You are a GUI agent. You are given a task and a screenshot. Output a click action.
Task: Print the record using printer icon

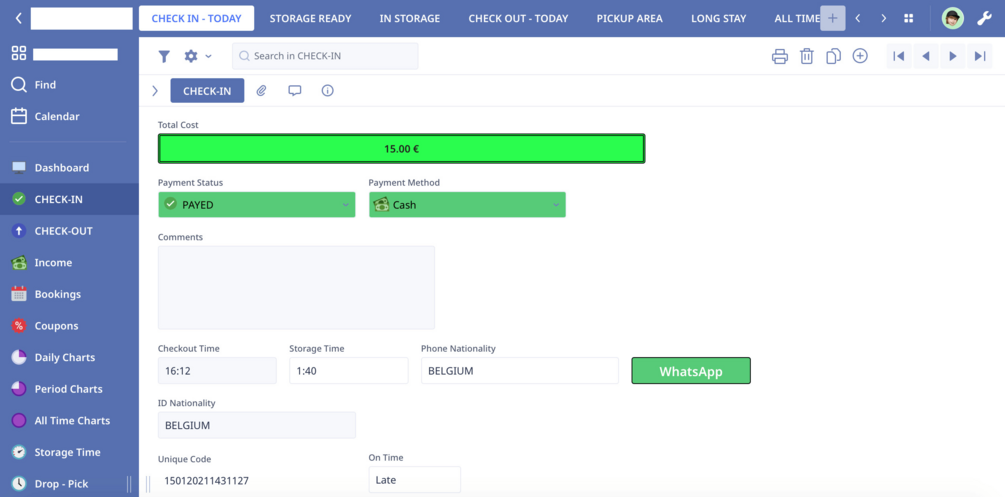point(779,56)
